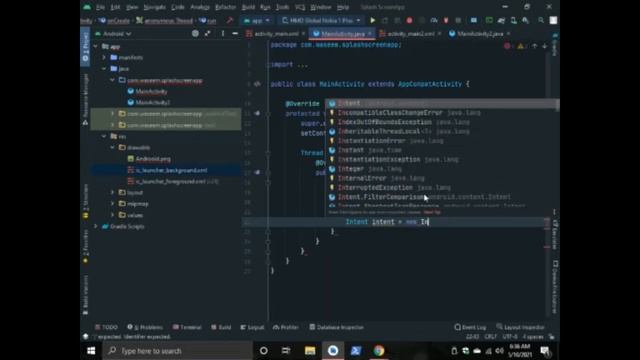Open the Android view selector dropdown
640x360 pixels.
(113, 34)
